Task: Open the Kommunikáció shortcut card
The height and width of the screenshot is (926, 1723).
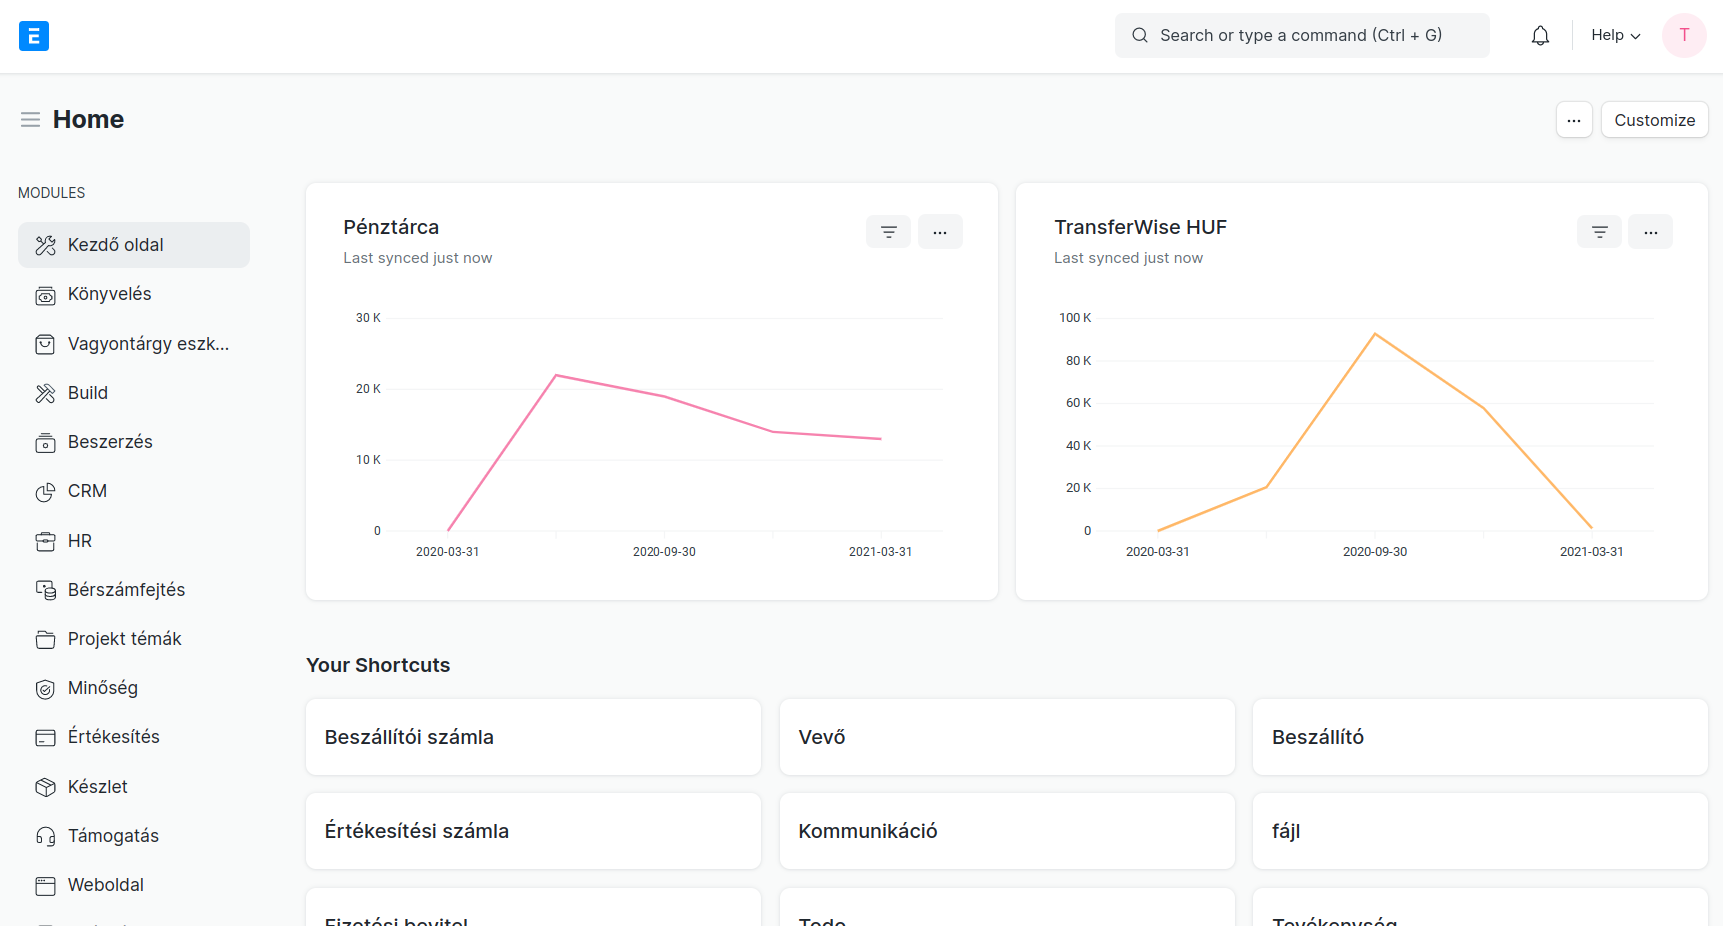Action: [x=1006, y=831]
